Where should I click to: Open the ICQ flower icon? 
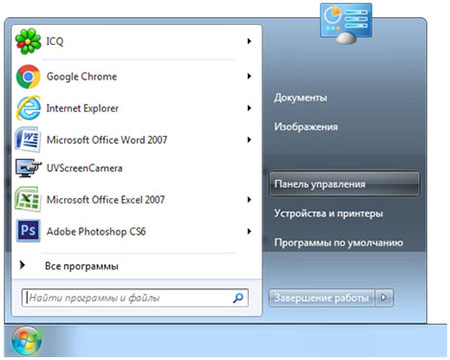click(28, 41)
